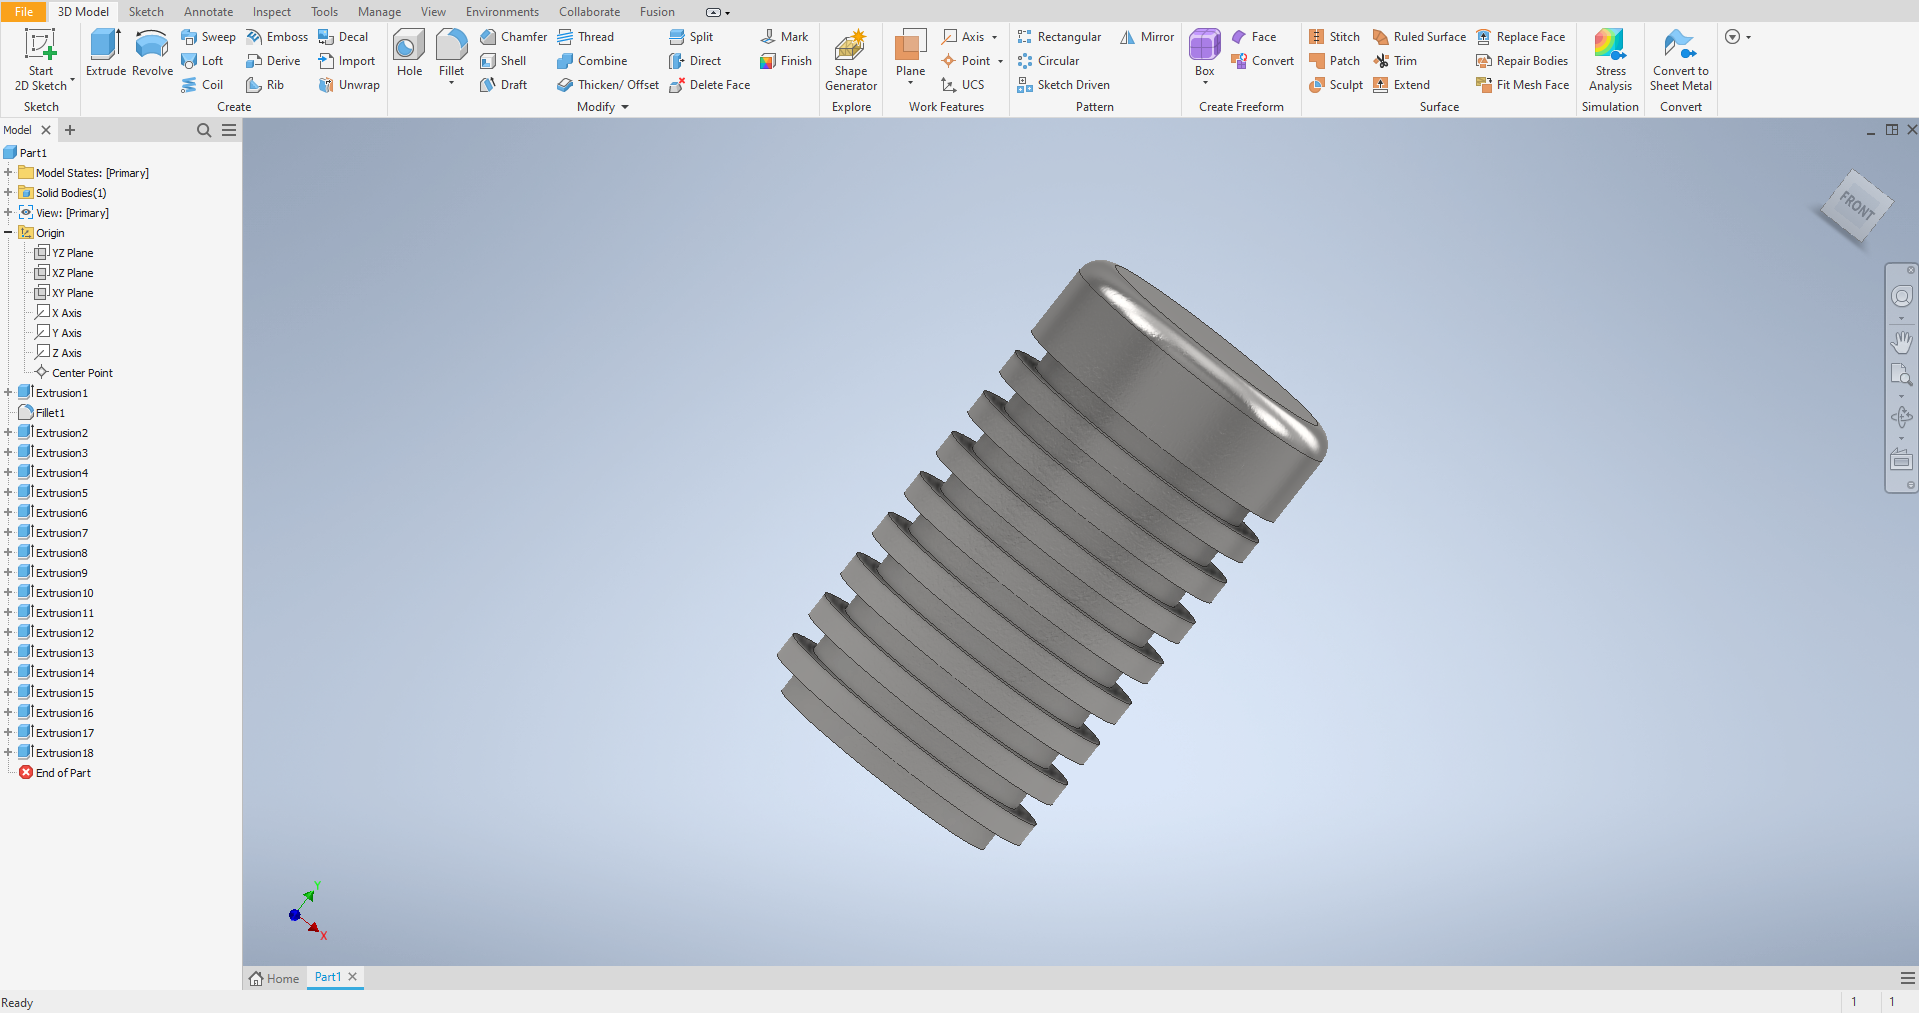Viewport: 1919px width, 1013px height.
Task: Open the Inspect ribbon tab
Action: tap(272, 11)
